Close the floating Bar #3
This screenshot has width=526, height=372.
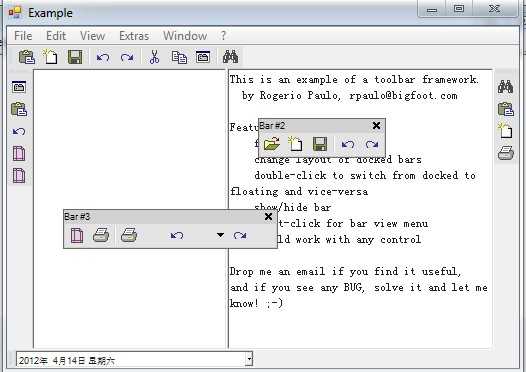268,217
